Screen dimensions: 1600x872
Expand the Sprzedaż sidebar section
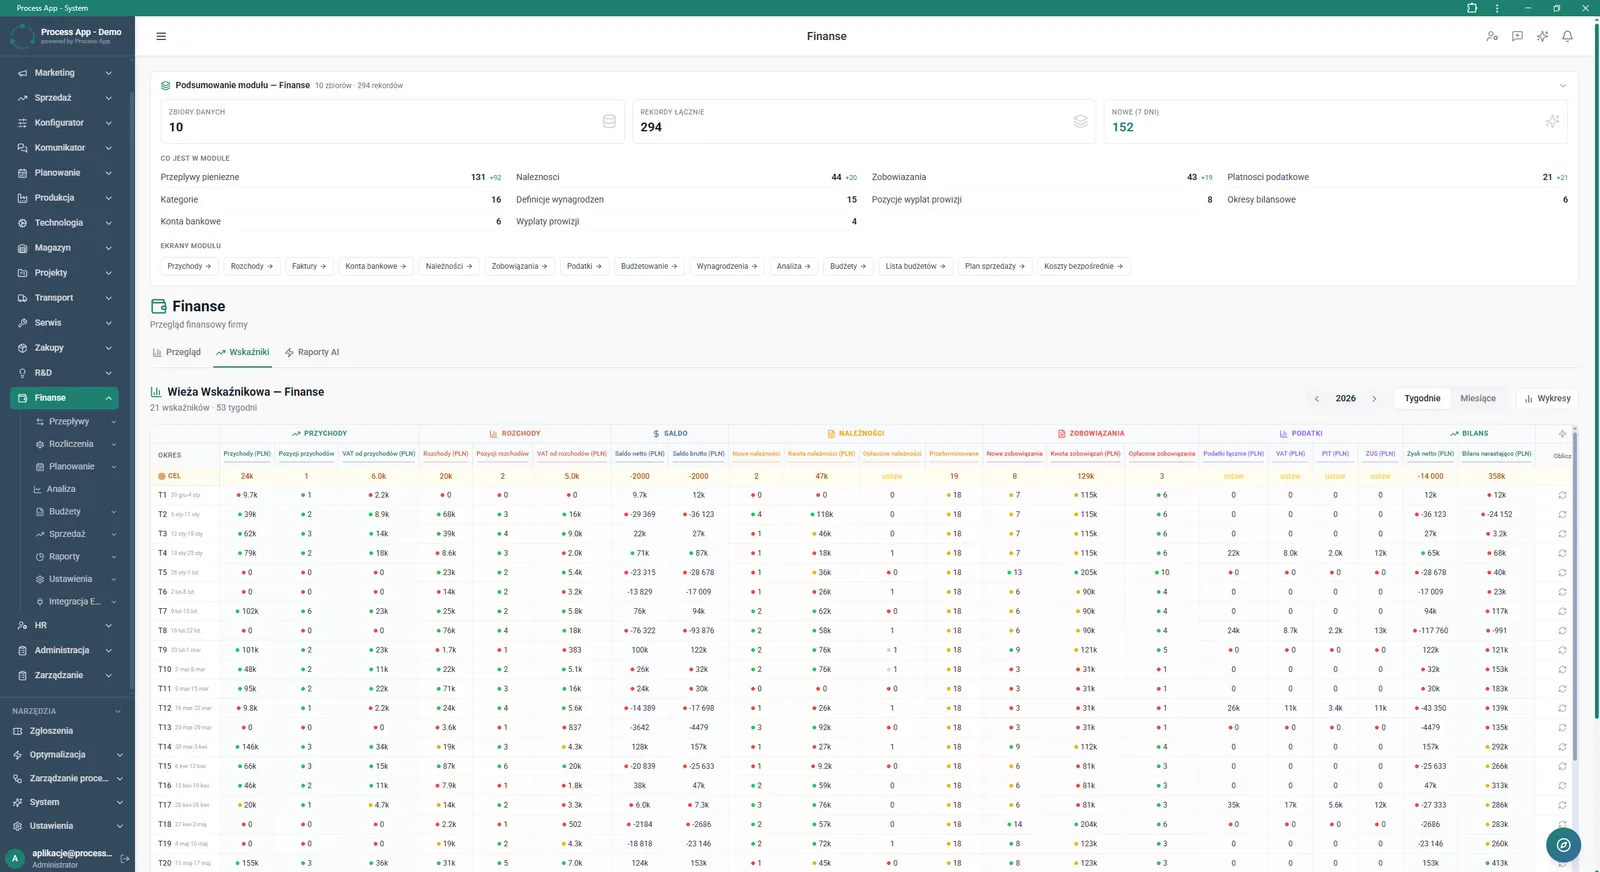[x=66, y=98]
